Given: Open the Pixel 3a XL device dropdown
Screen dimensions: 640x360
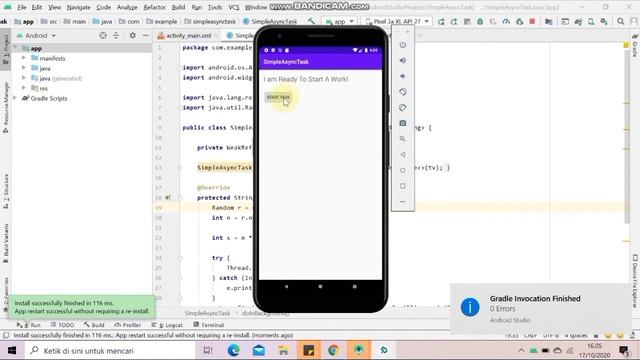Looking at the screenshot, I should click(397, 21).
